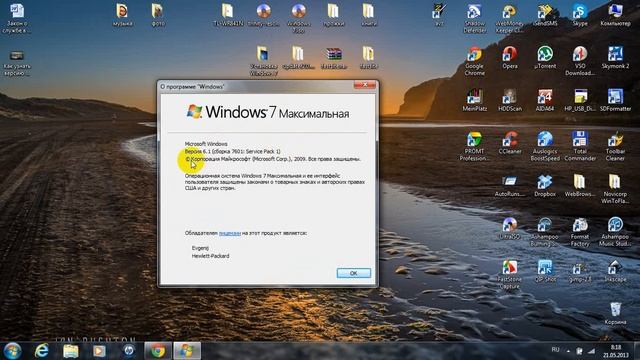Open Windows Explorer folder in taskbar

pos(71,351)
